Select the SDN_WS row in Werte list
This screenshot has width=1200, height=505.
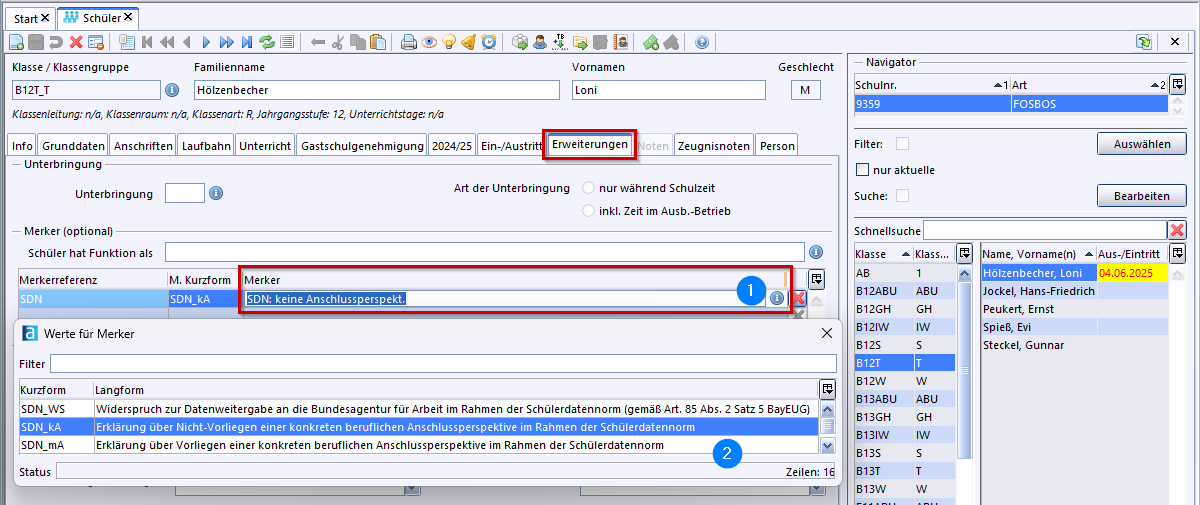(418, 408)
